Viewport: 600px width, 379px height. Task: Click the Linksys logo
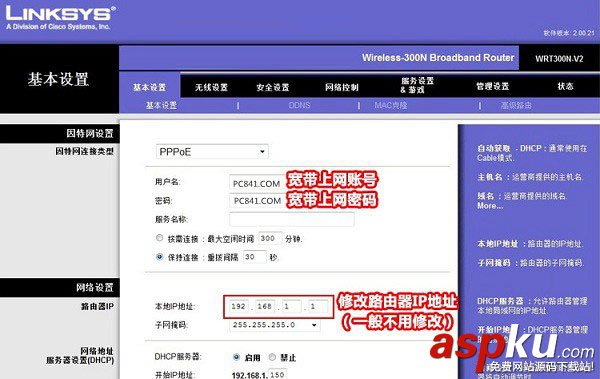[60, 18]
